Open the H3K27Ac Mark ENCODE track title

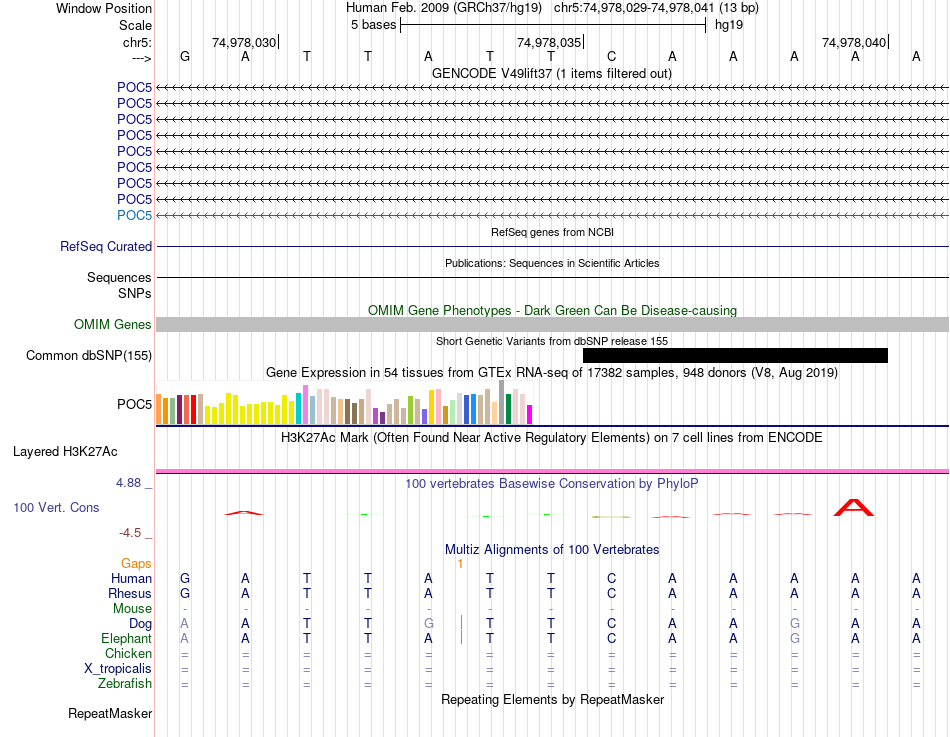[x=552, y=438]
